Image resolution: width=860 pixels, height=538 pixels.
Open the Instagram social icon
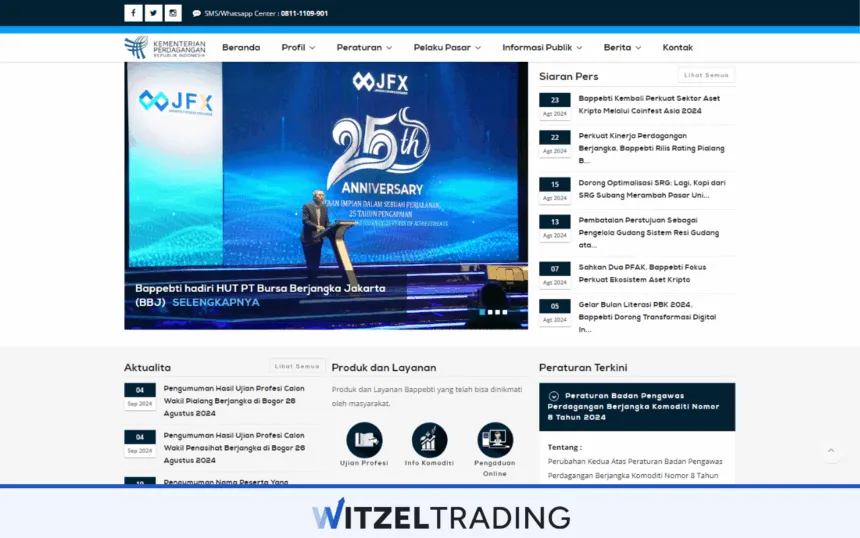[173, 13]
